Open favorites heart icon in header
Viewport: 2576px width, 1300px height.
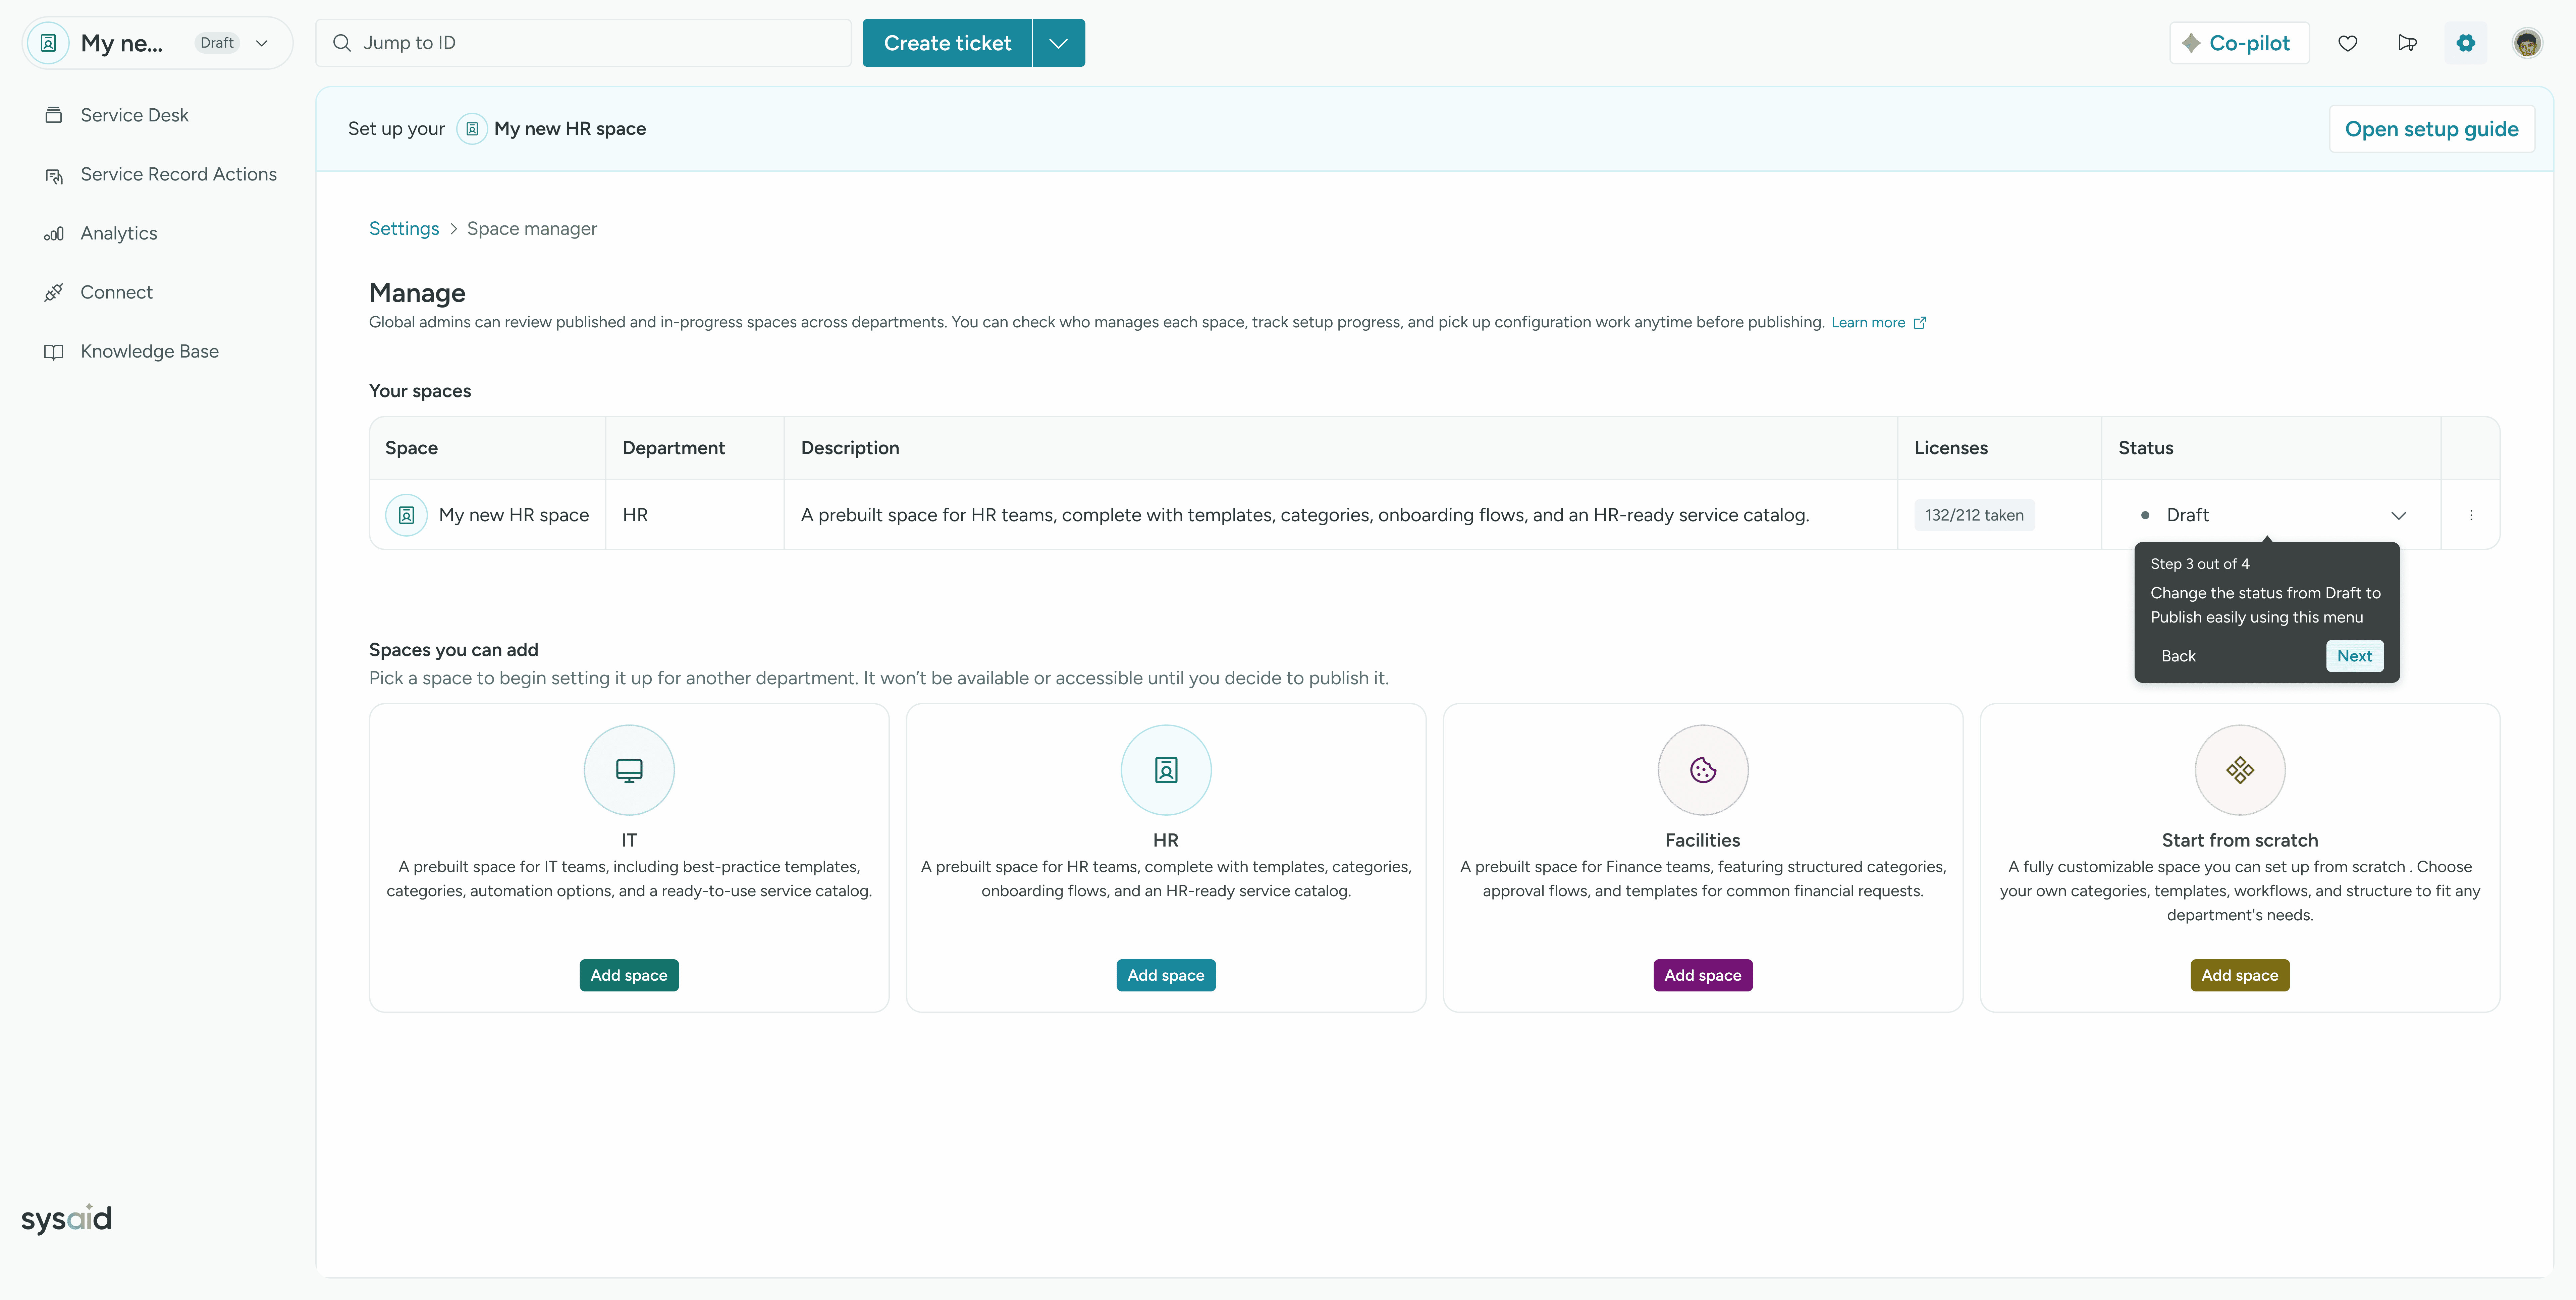pos(2347,43)
